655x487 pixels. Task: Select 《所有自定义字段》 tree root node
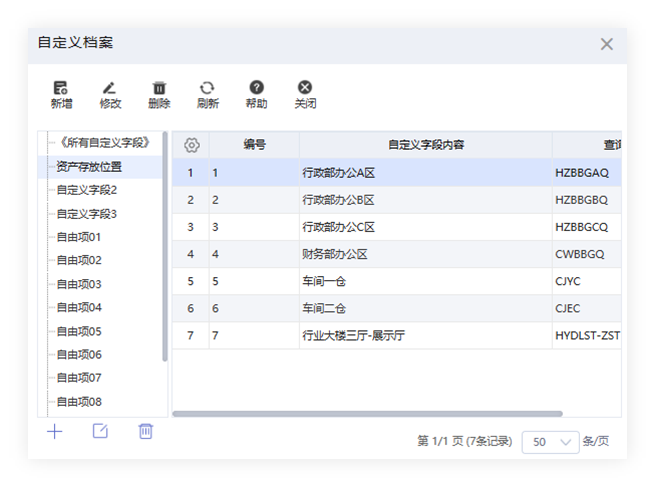(x=103, y=143)
